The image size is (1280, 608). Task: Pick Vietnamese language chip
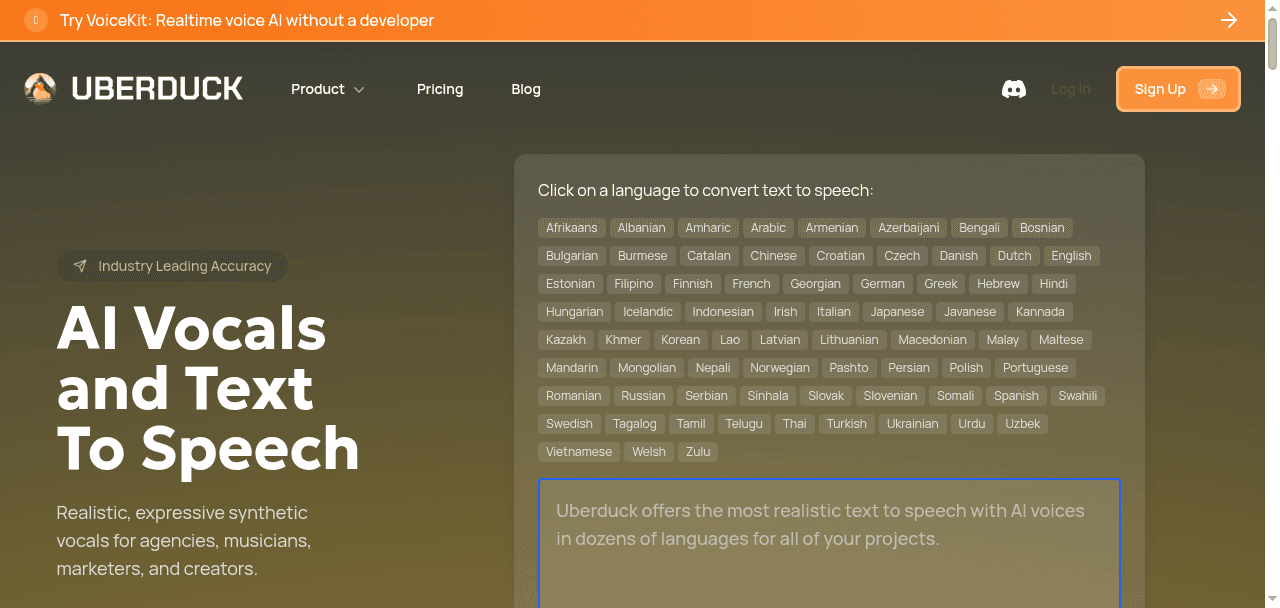[579, 452]
